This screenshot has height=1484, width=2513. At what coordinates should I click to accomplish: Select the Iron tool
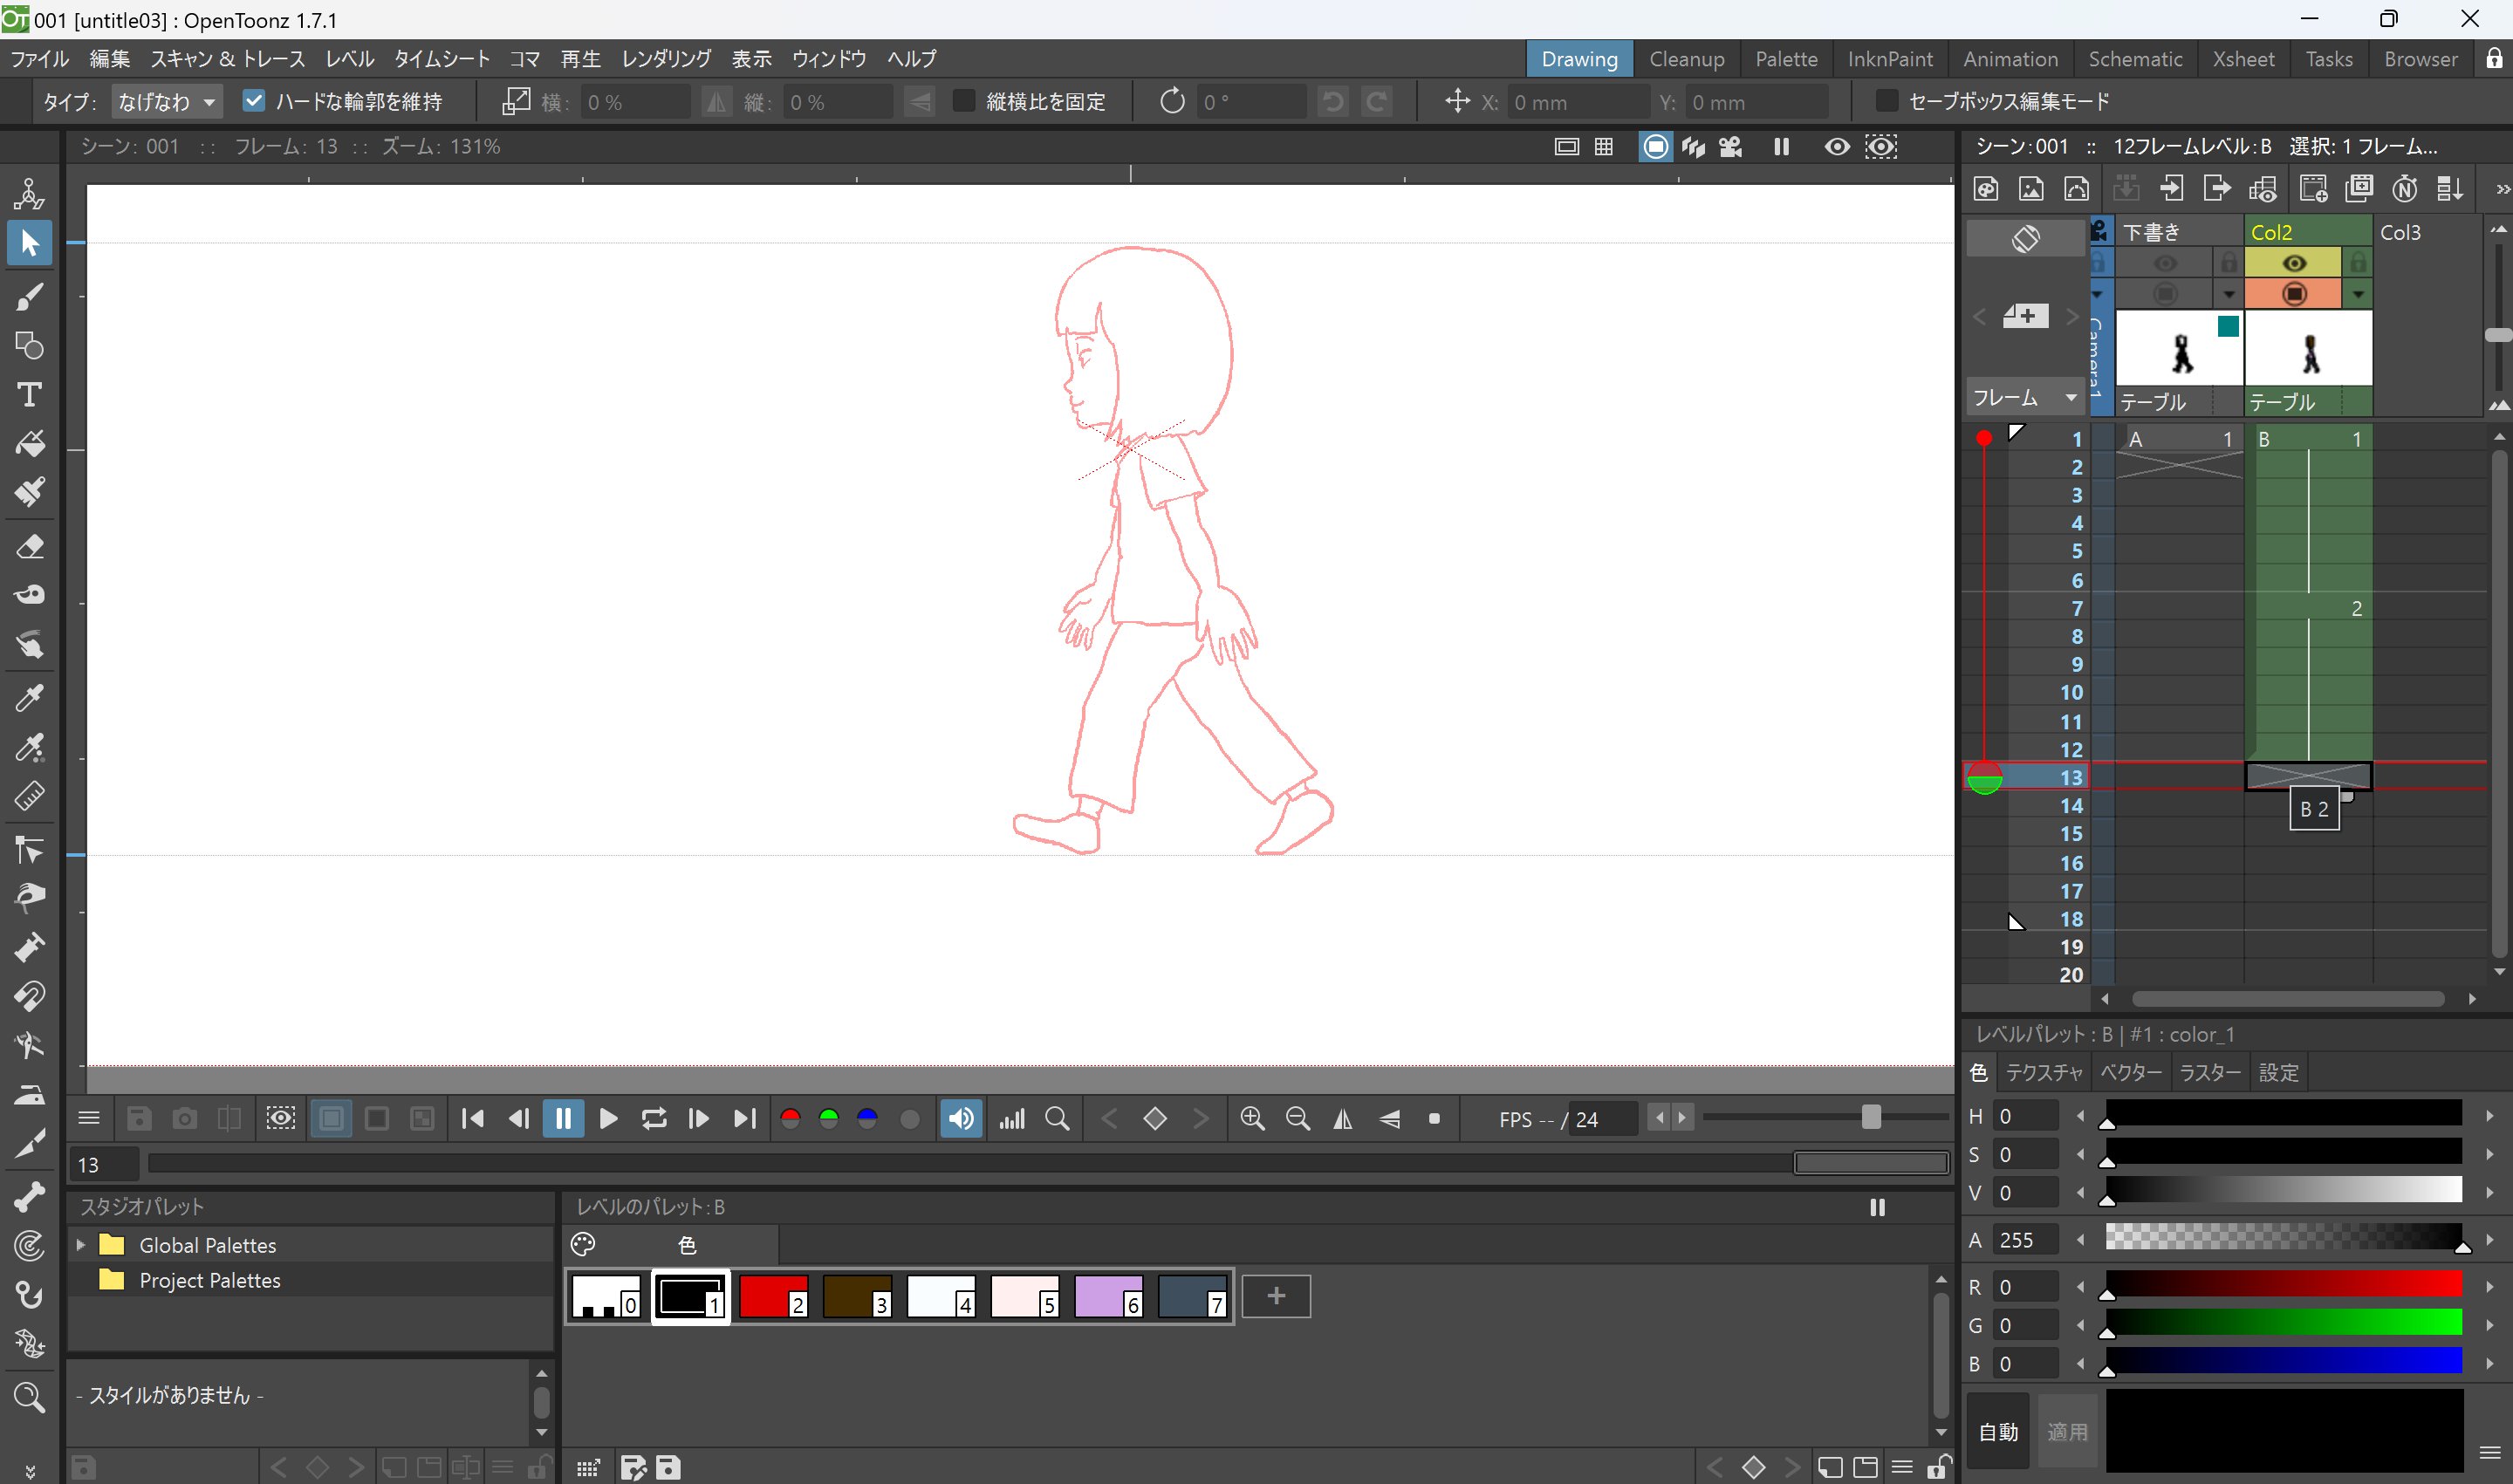click(x=29, y=1095)
